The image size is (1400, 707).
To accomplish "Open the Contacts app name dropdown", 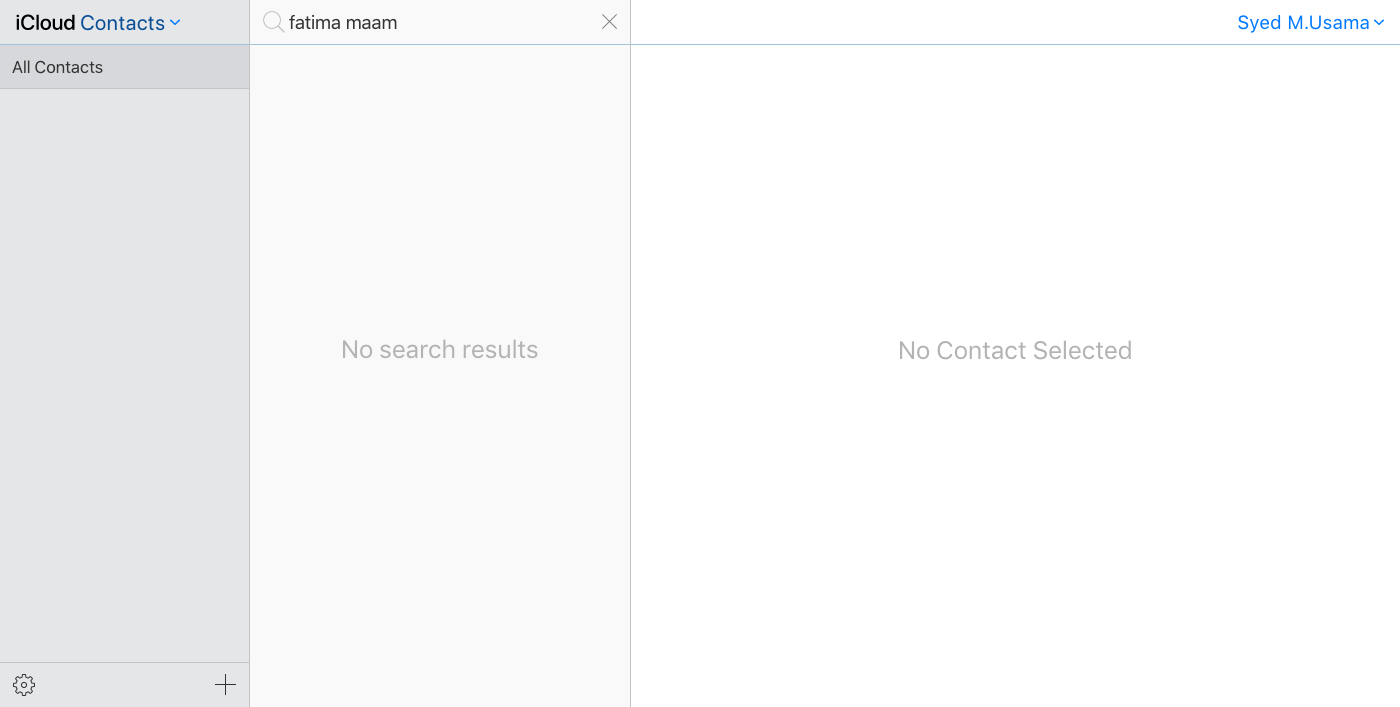I will click(x=122, y=22).
